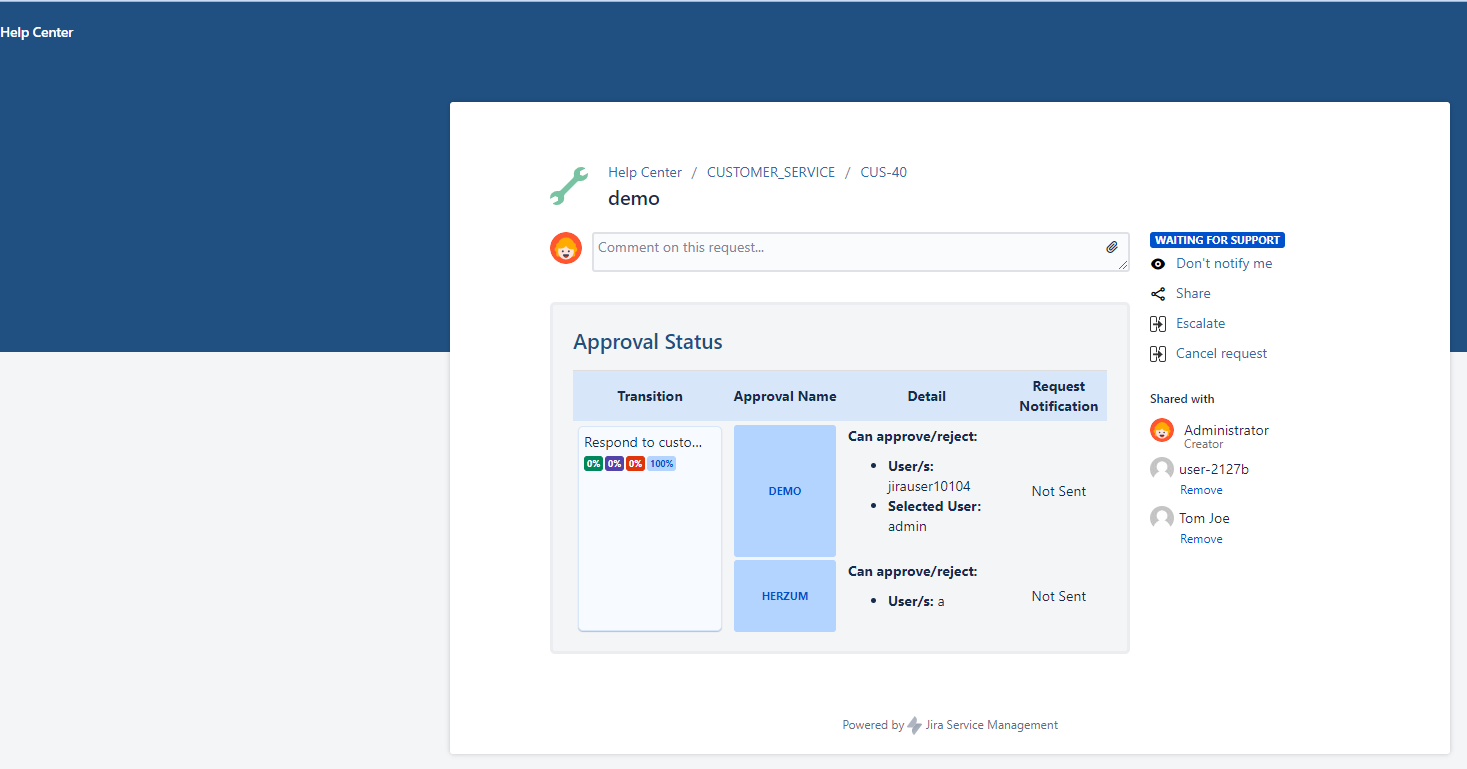Click the green wrench request type icon
Image resolution: width=1467 pixels, height=769 pixels.
click(x=569, y=187)
